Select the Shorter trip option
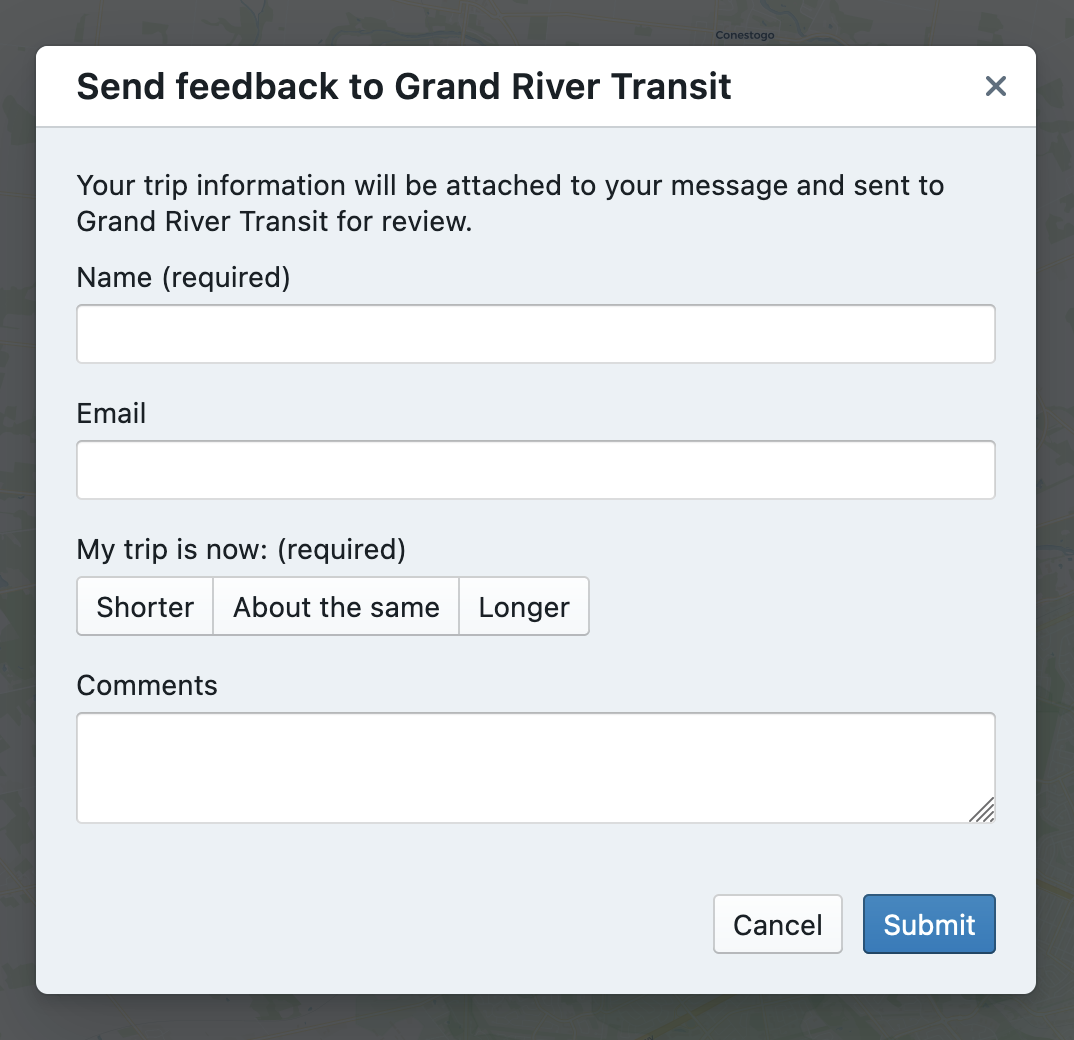The height and width of the screenshot is (1040, 1074). 145,607
